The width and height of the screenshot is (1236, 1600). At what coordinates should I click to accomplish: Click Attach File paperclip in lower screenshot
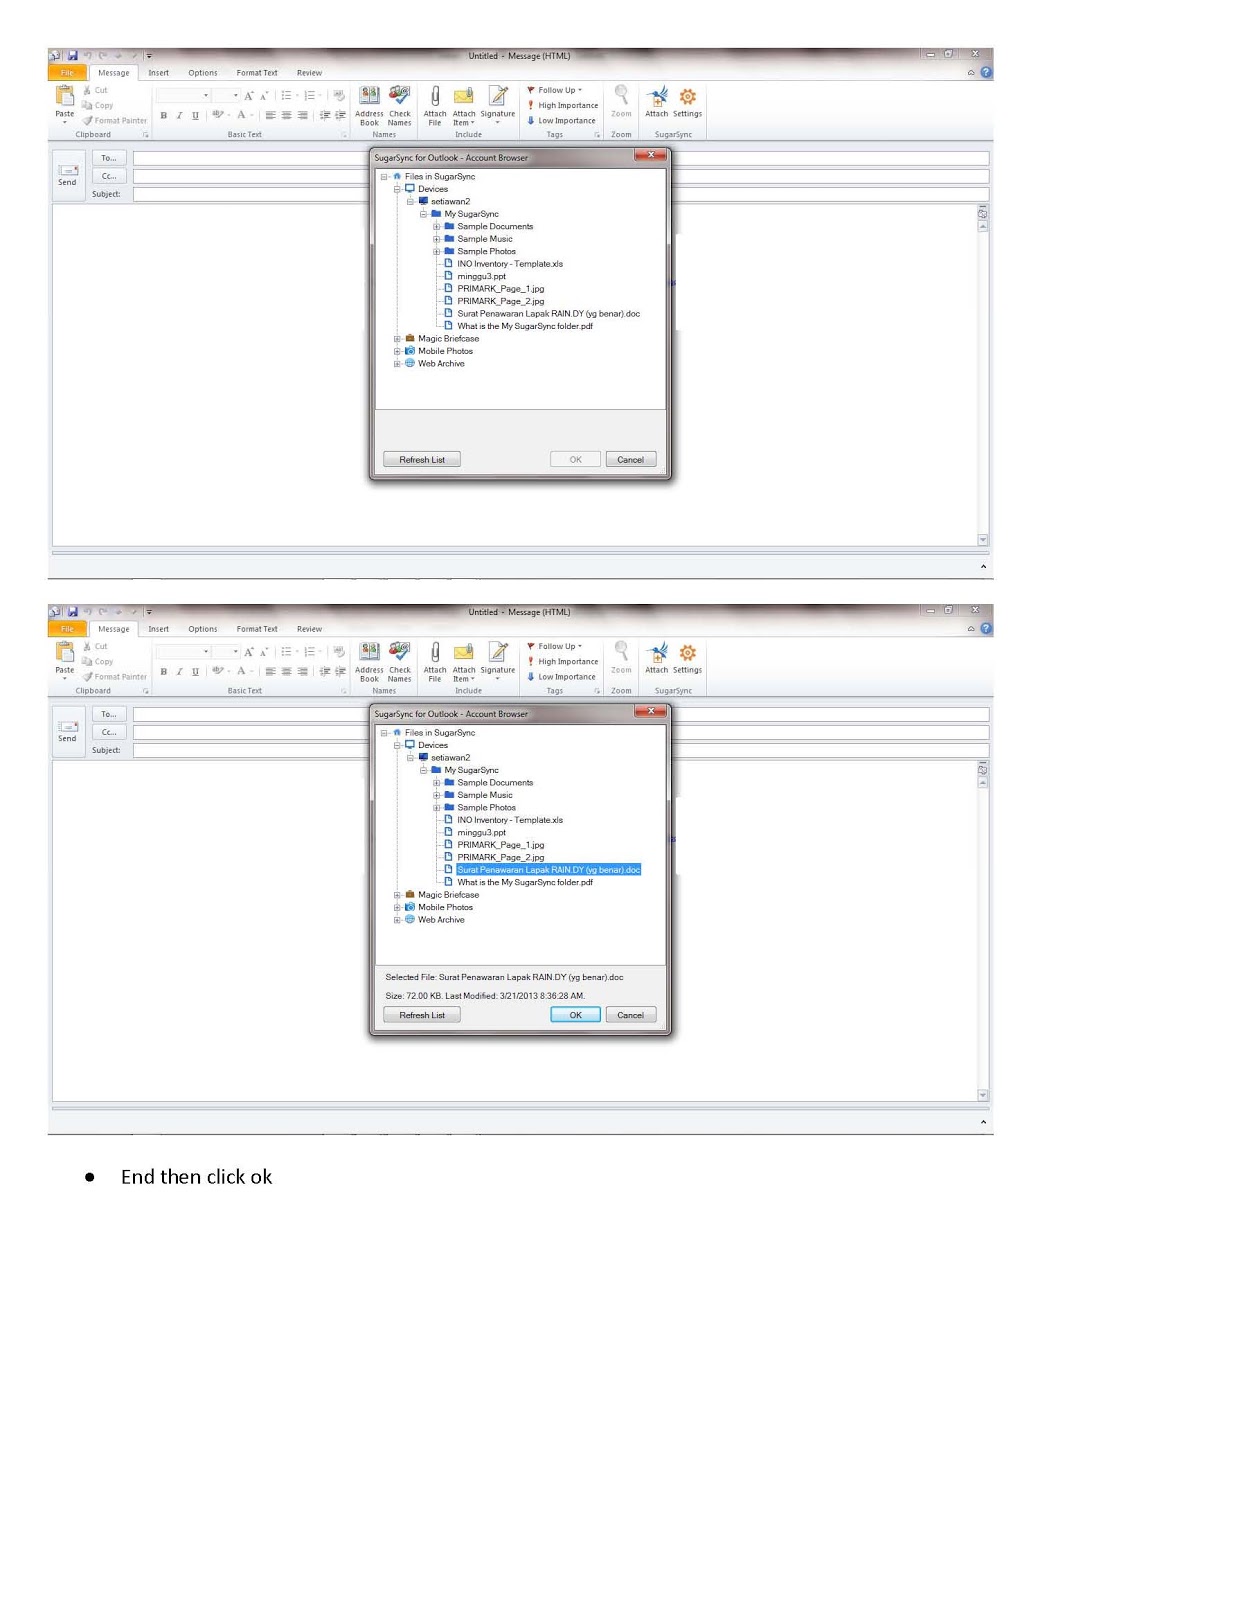pos(435,661)
